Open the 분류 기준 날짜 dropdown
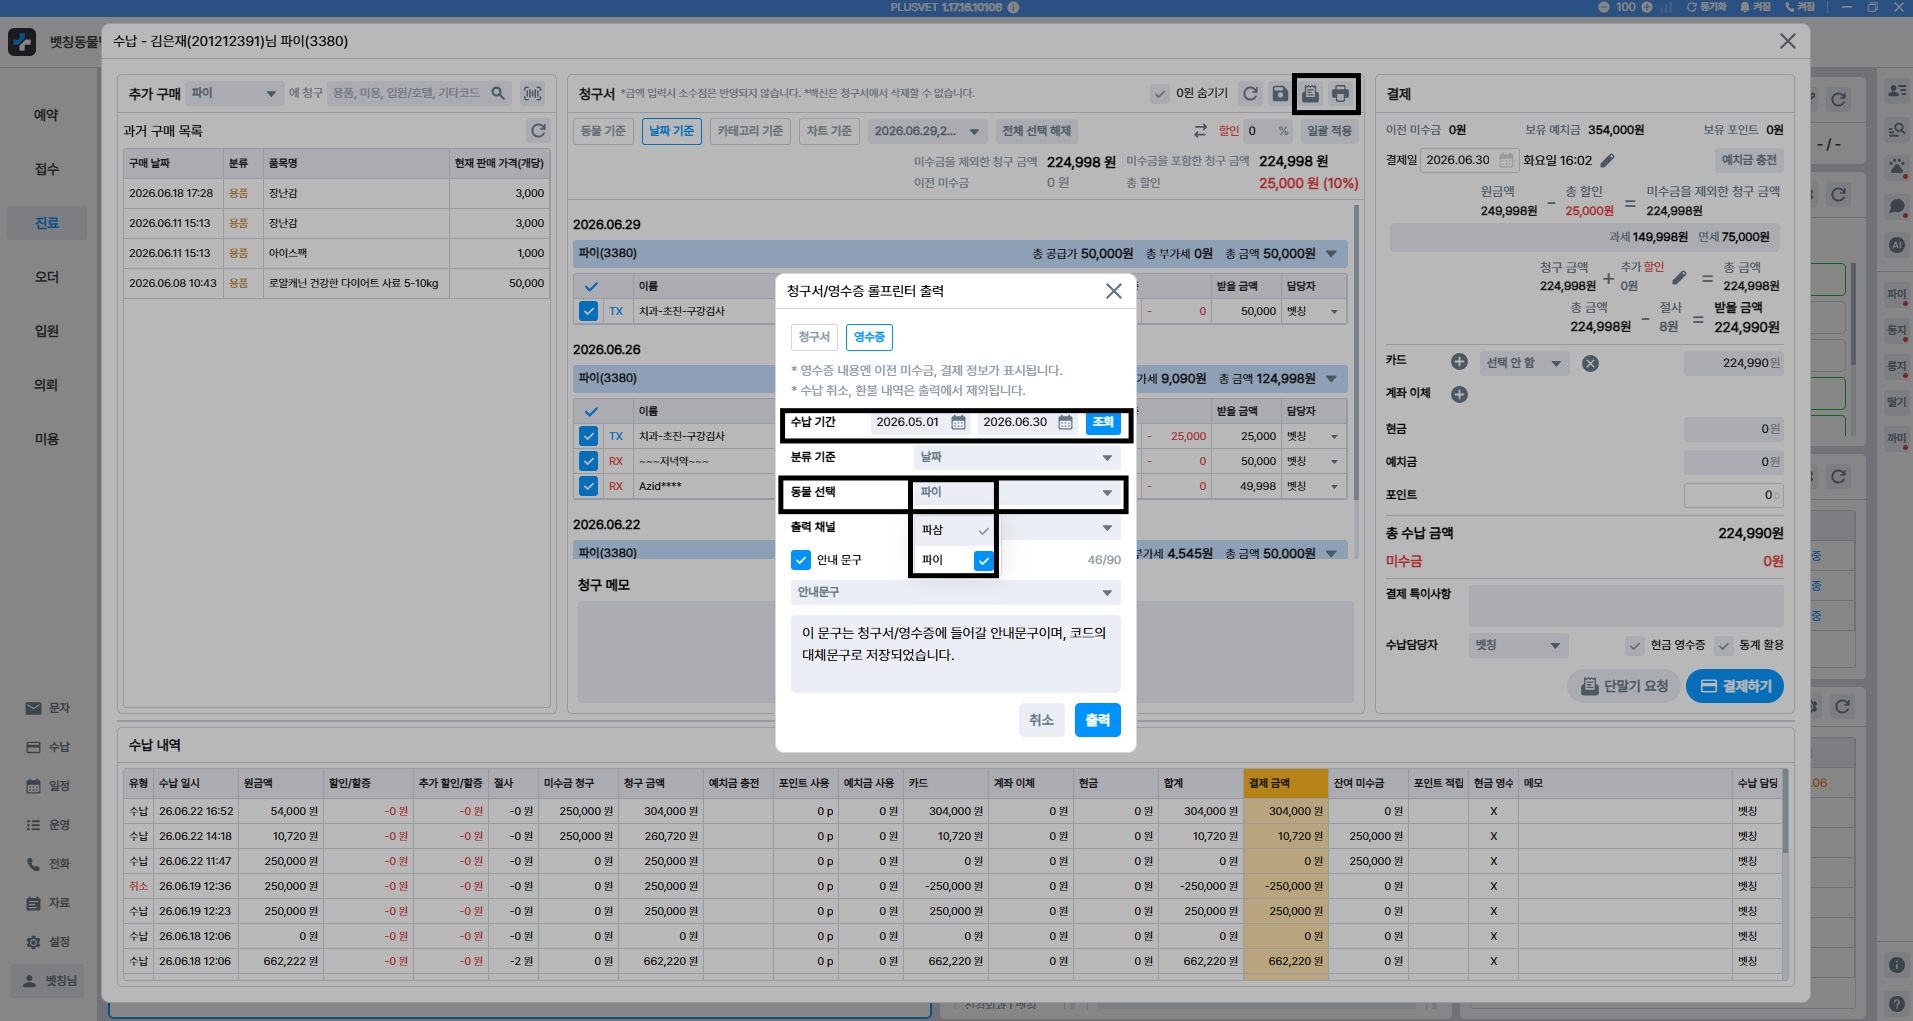 click(x=1016, y=457)
